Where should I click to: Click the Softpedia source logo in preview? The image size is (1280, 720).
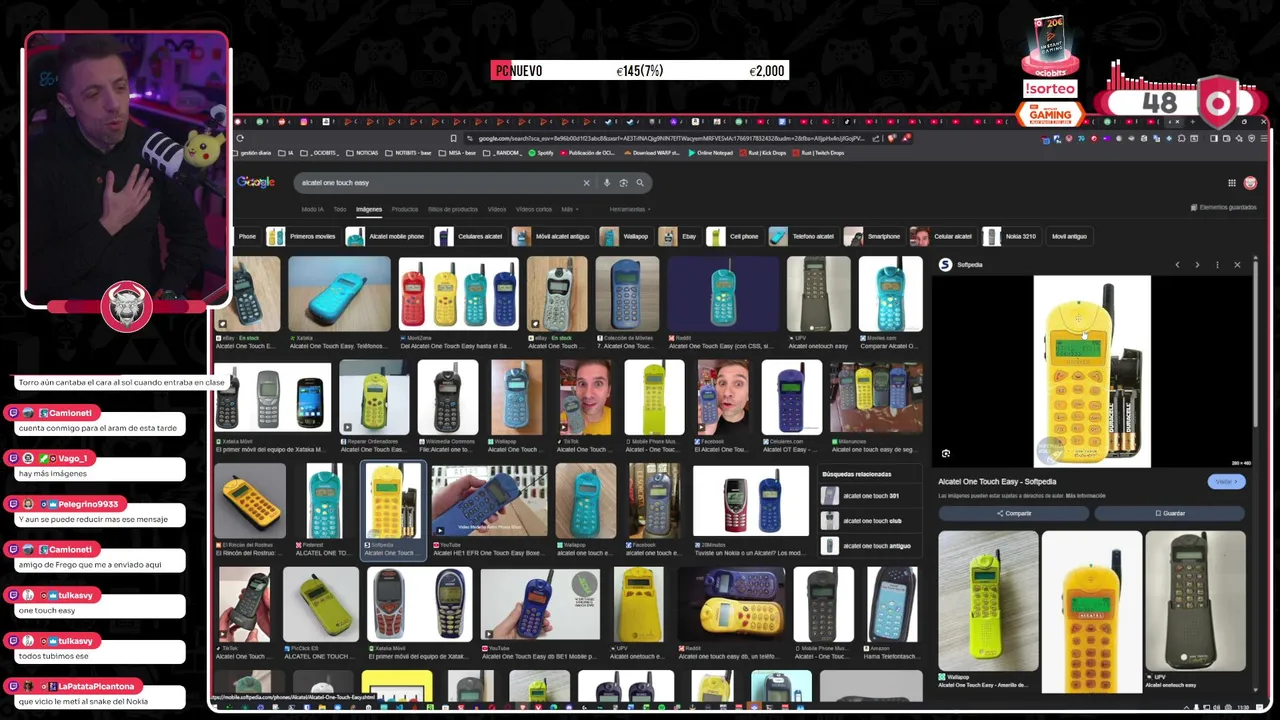click(x=945, y=265)
